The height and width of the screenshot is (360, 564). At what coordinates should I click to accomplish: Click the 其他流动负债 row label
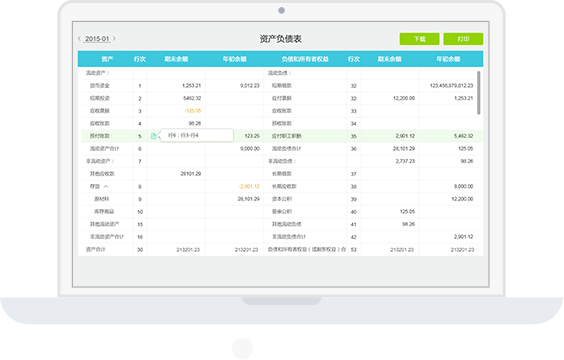click(x=286, y=224)
